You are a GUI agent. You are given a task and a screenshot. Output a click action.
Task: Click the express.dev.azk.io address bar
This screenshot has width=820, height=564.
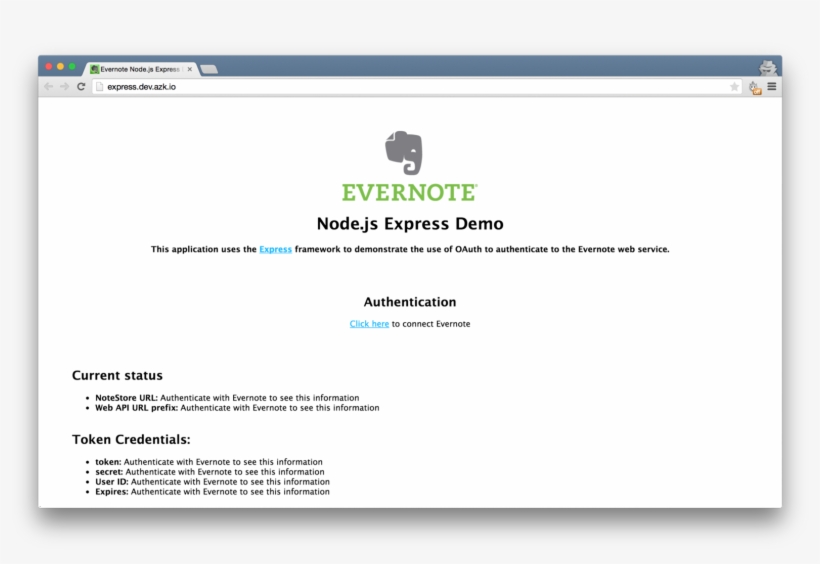[x=417, y=87]
